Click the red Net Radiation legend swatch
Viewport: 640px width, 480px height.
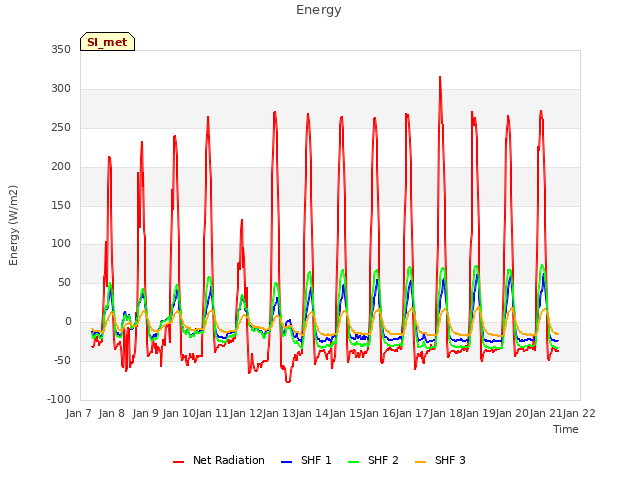tap(178, 462)
